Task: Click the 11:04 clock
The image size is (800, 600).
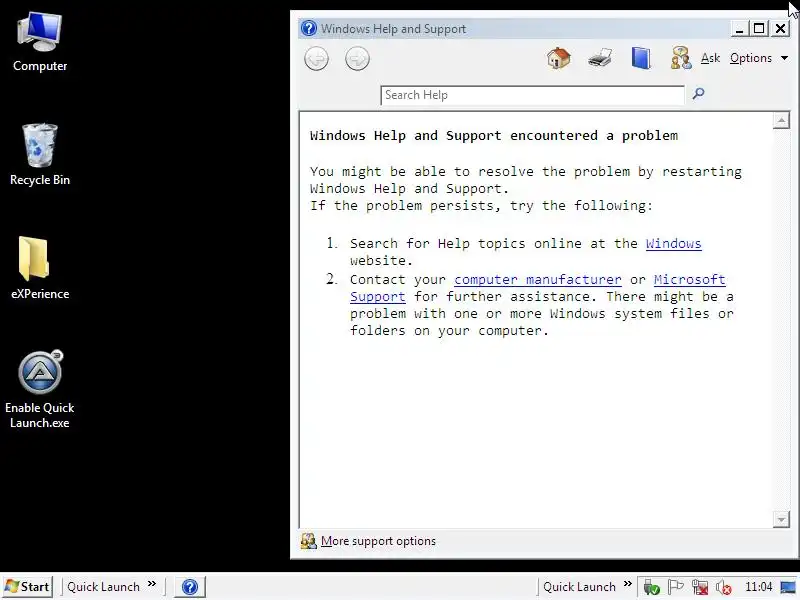Action: (759, 587)
